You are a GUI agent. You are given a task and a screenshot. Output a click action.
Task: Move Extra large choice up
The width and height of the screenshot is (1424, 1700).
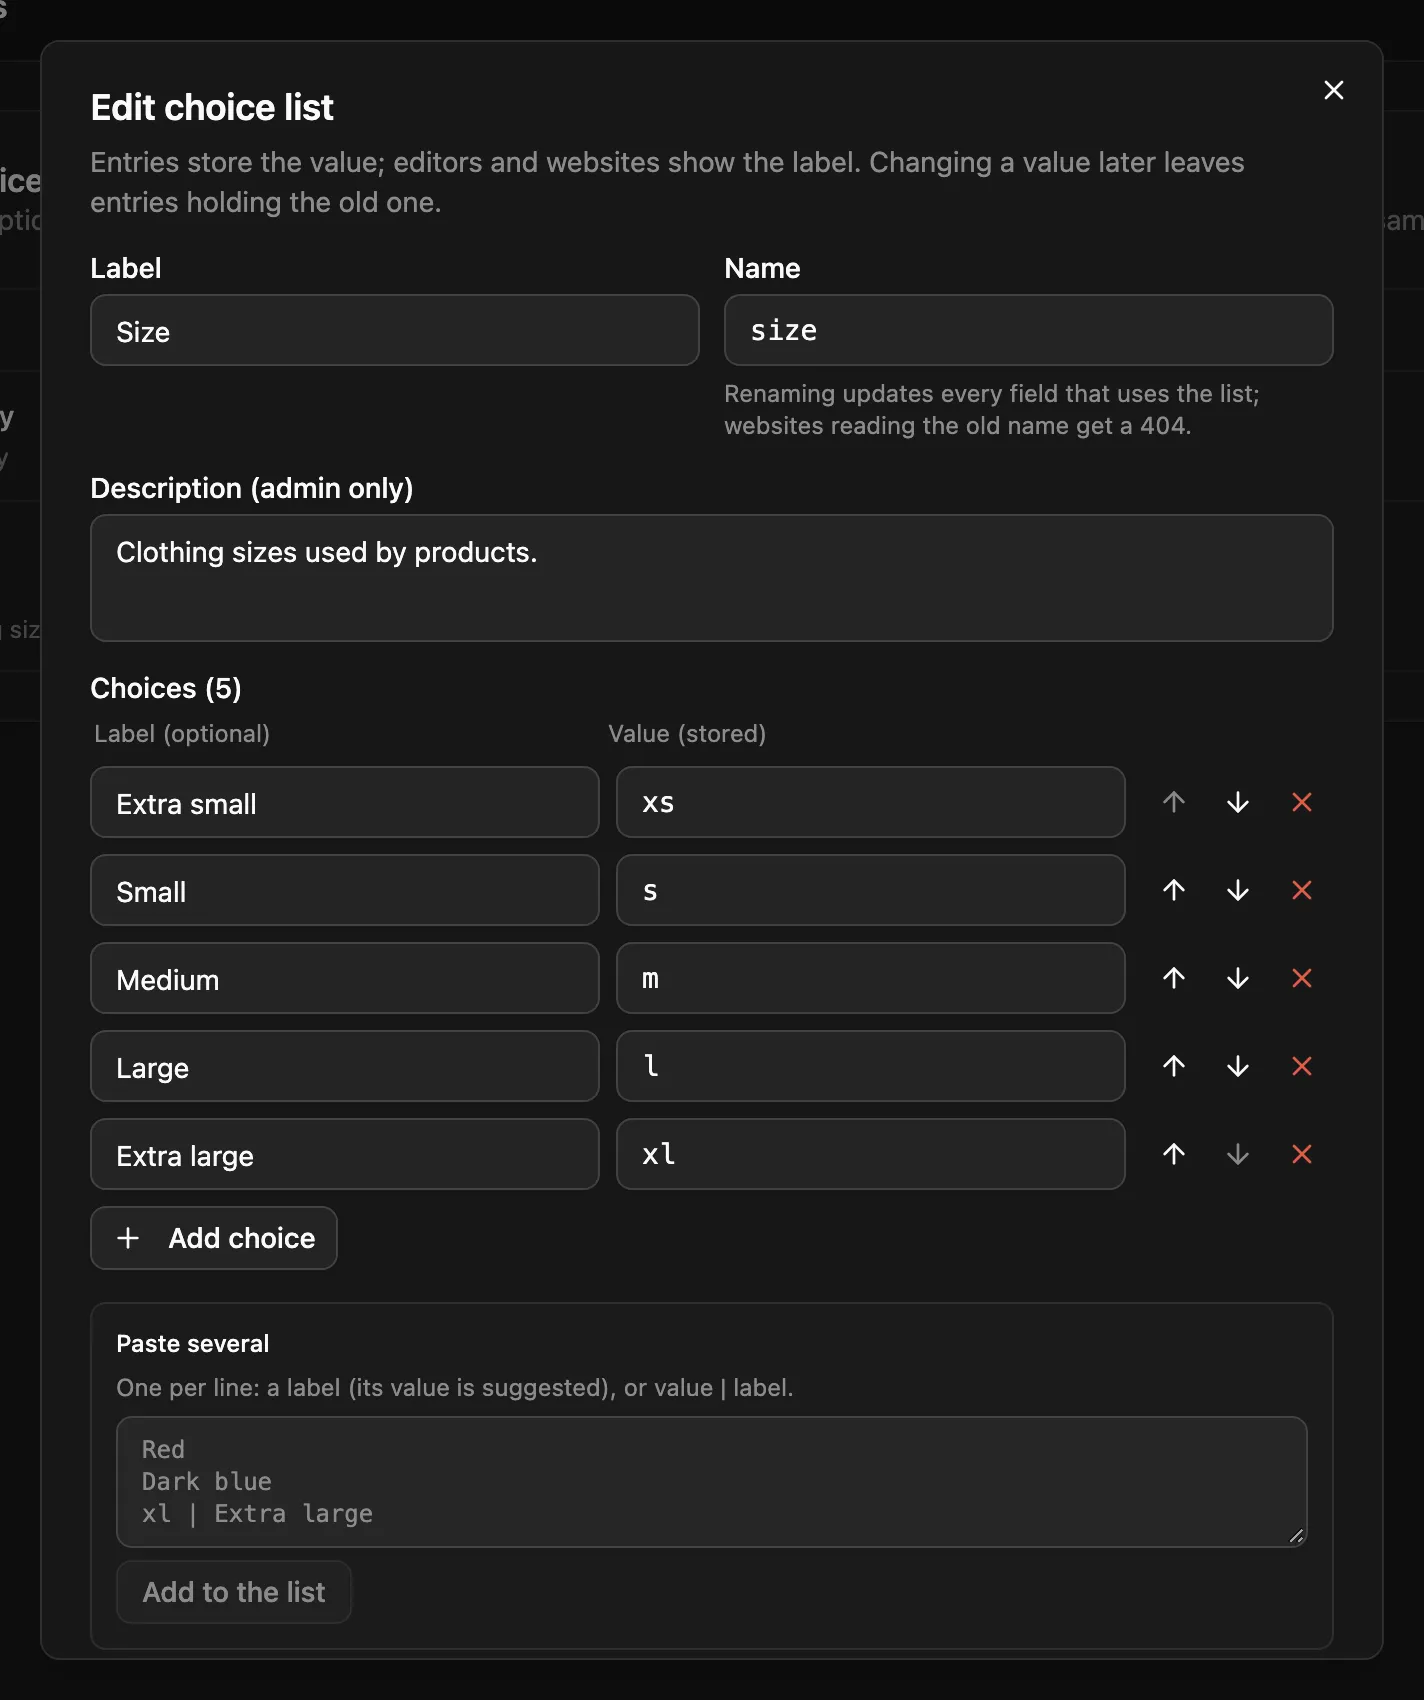(x=1174, y=1154)
